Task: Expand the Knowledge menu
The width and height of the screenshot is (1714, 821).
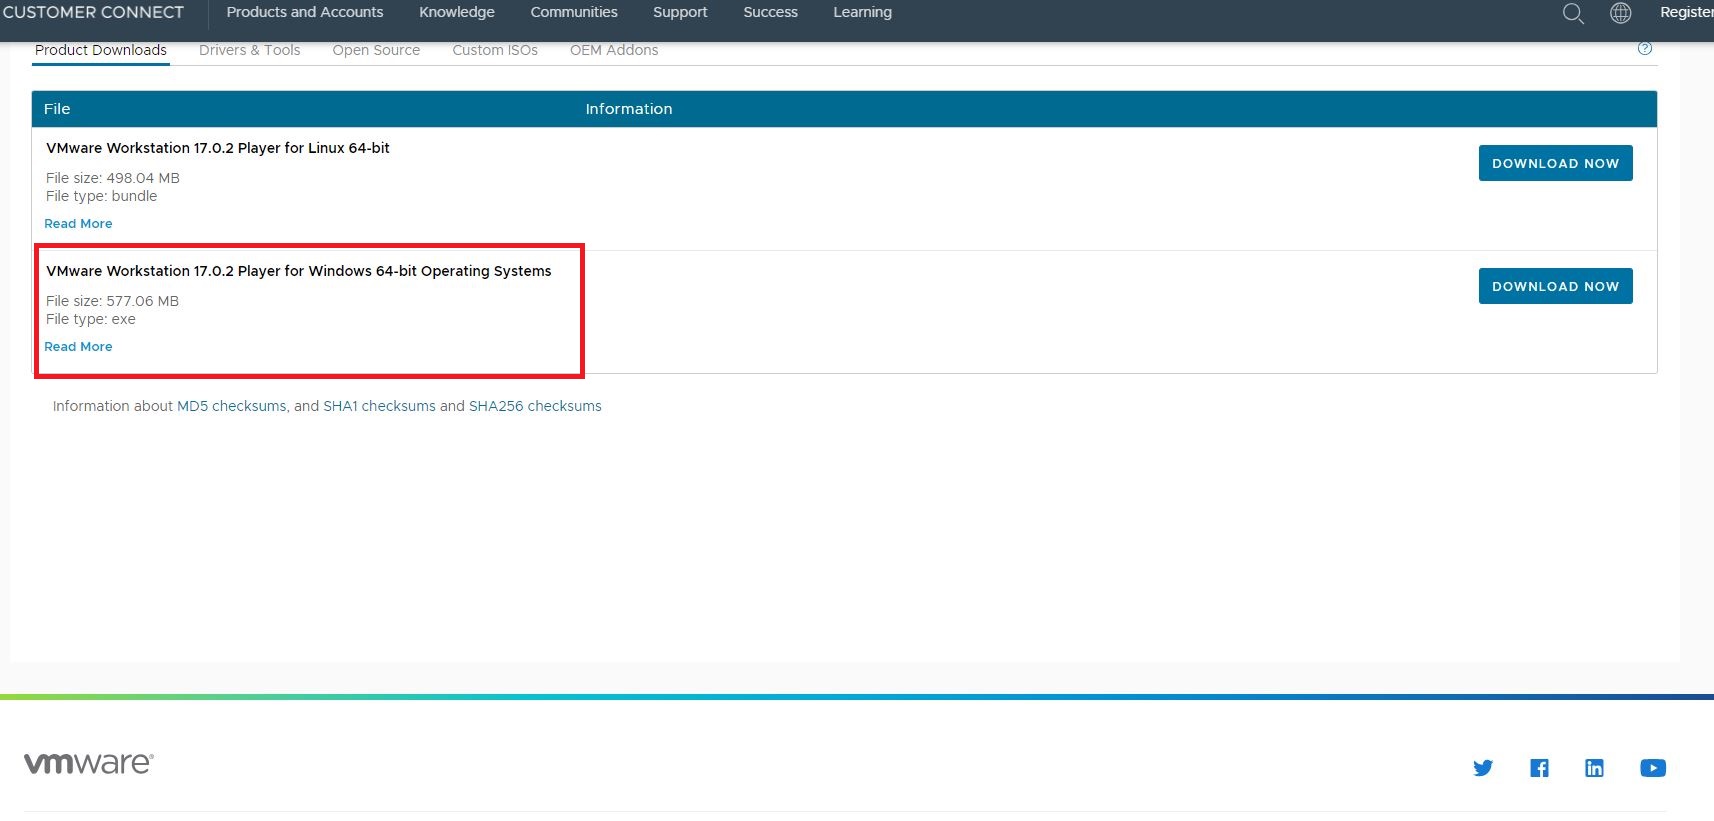Action: click(457, 12)
